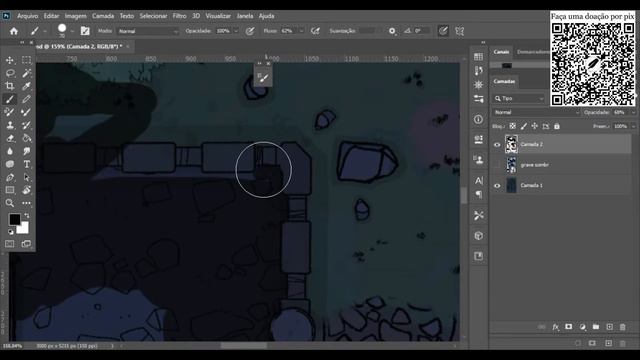Expand Opacidade slider dropdown in options bar

point(236,31)
